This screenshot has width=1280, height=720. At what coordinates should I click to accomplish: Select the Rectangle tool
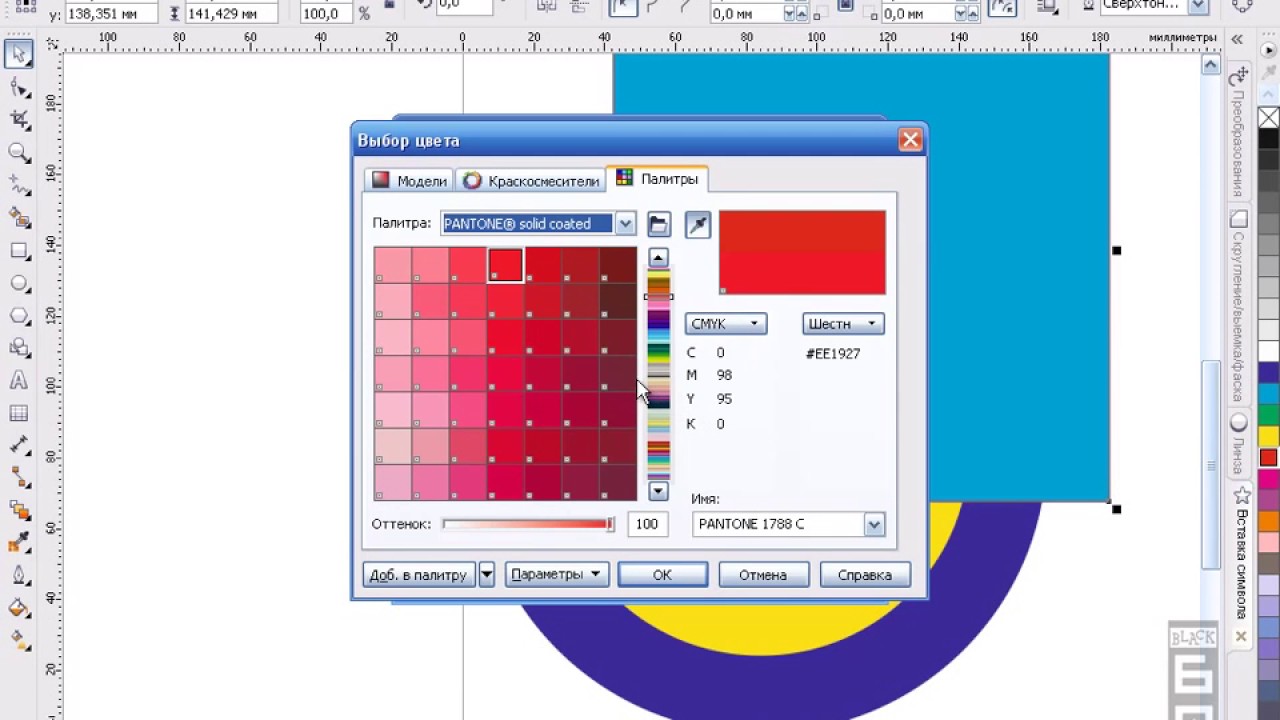coord(18,250)
